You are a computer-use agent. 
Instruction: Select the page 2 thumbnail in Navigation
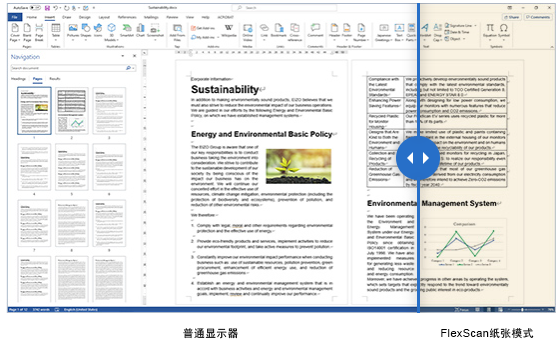click(x=72, y=111)
